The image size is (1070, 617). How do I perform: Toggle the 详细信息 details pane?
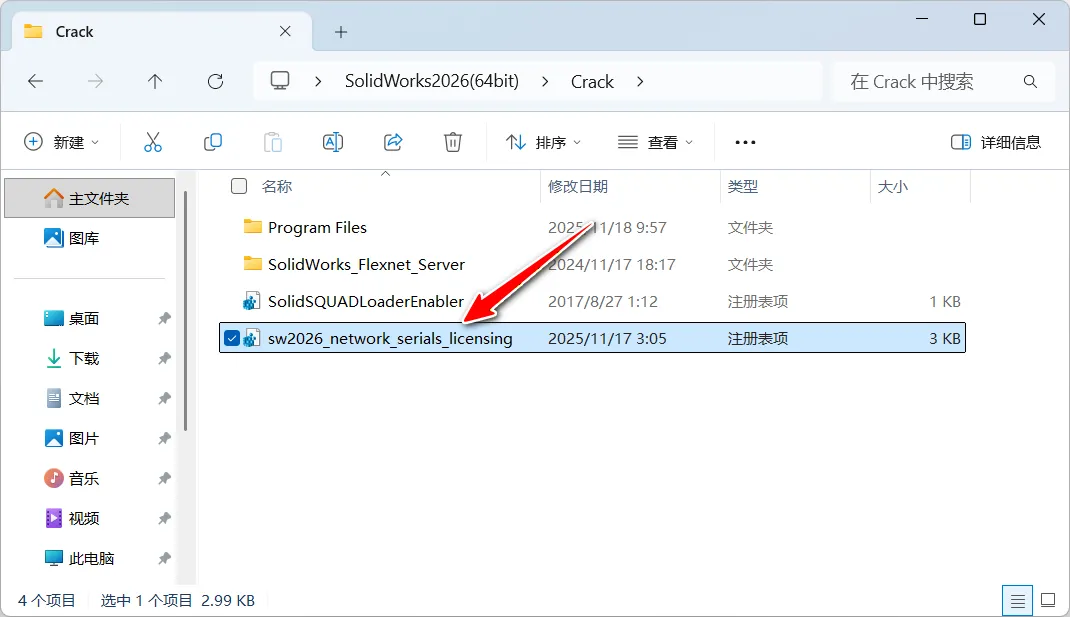[996, 142]
